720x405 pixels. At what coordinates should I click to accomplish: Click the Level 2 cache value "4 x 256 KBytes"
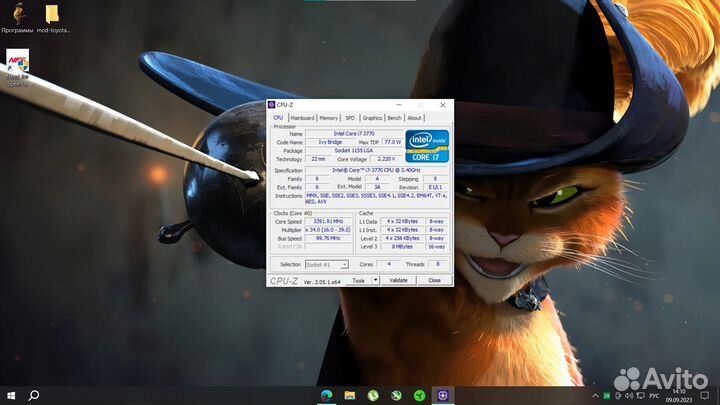[402, 238]
